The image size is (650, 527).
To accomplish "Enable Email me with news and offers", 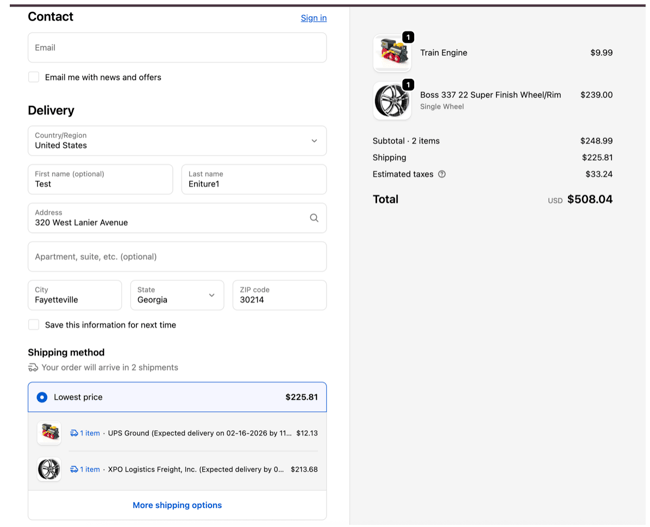I will click(x=34, y=77).
